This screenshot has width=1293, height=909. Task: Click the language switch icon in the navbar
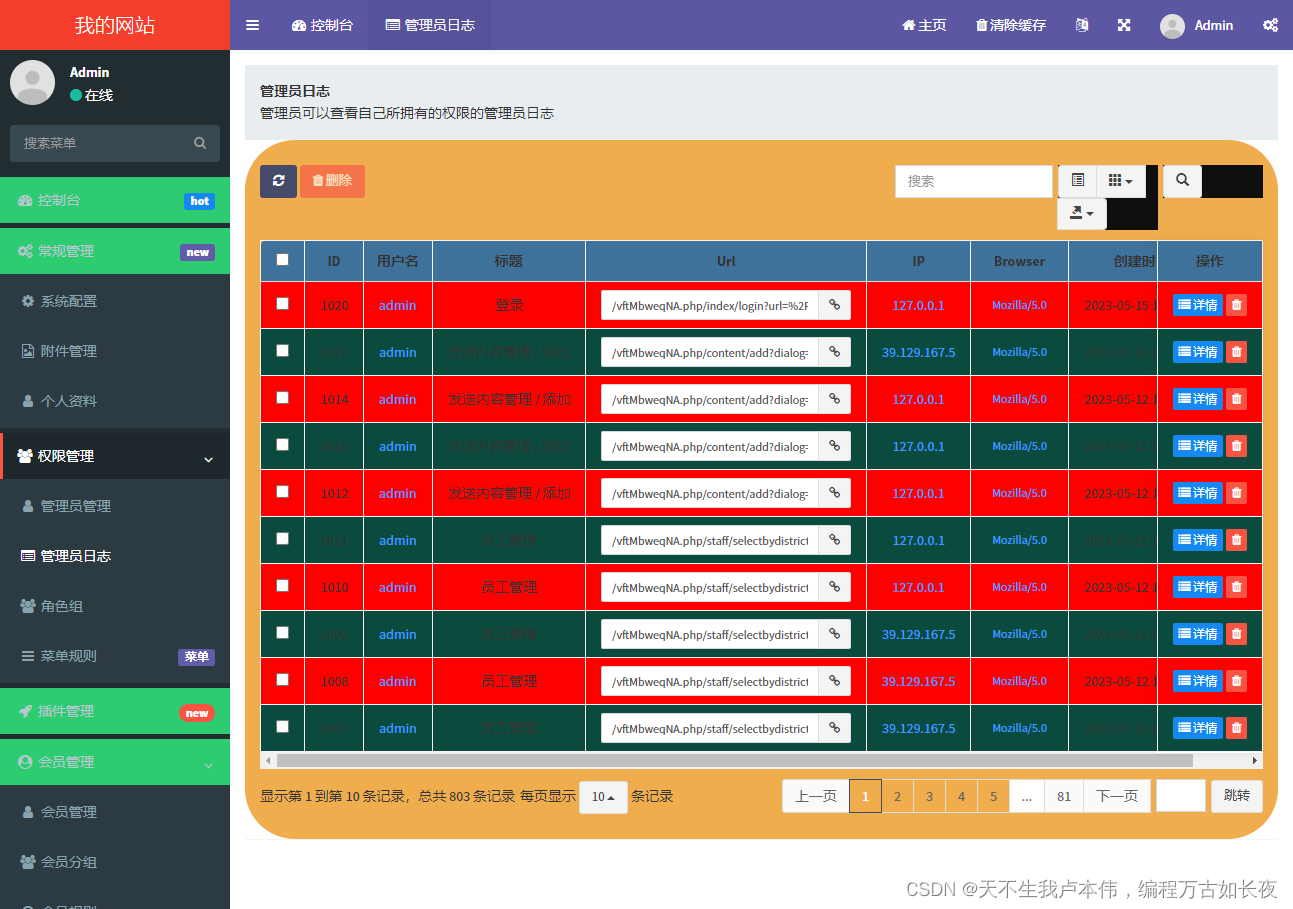tap(1081, 25)
